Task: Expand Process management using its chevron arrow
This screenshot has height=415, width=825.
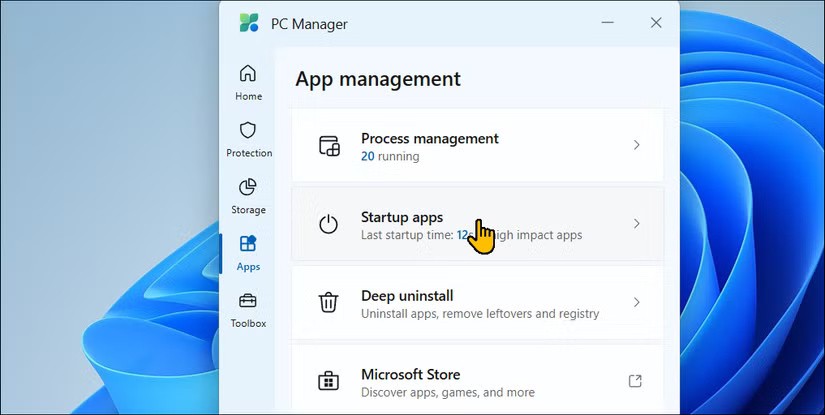Action: click(x=636, y=146)
